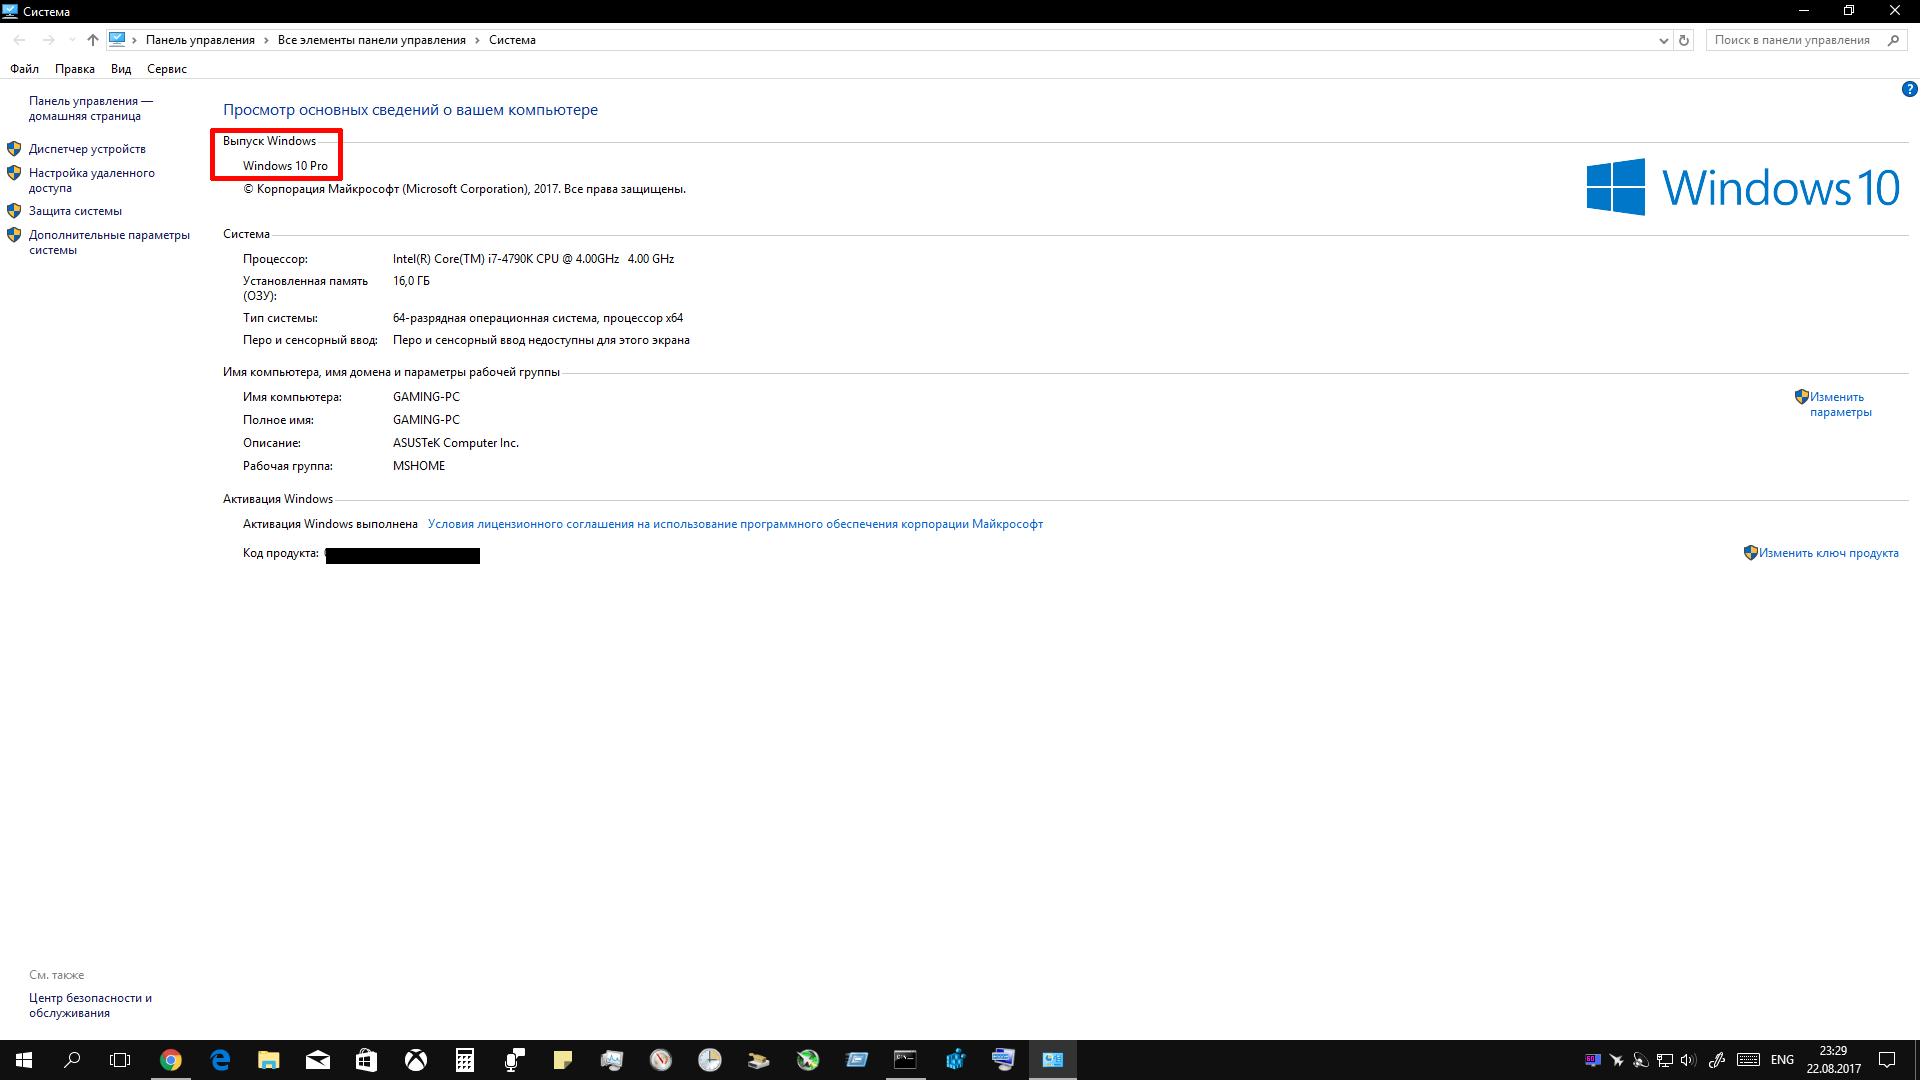The height and width of the screenshot is (1080, 1920).
Task: Open the Microsoft license terms link
Action: (x=735, y=524)
